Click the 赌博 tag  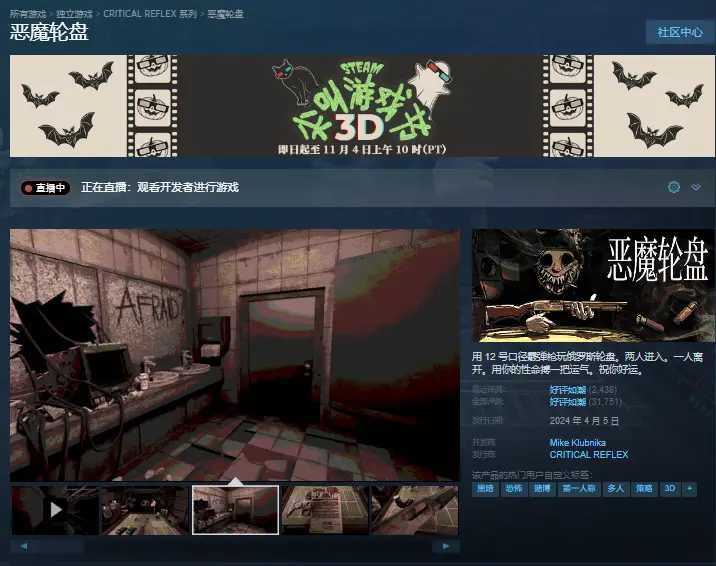coord(542,489)
